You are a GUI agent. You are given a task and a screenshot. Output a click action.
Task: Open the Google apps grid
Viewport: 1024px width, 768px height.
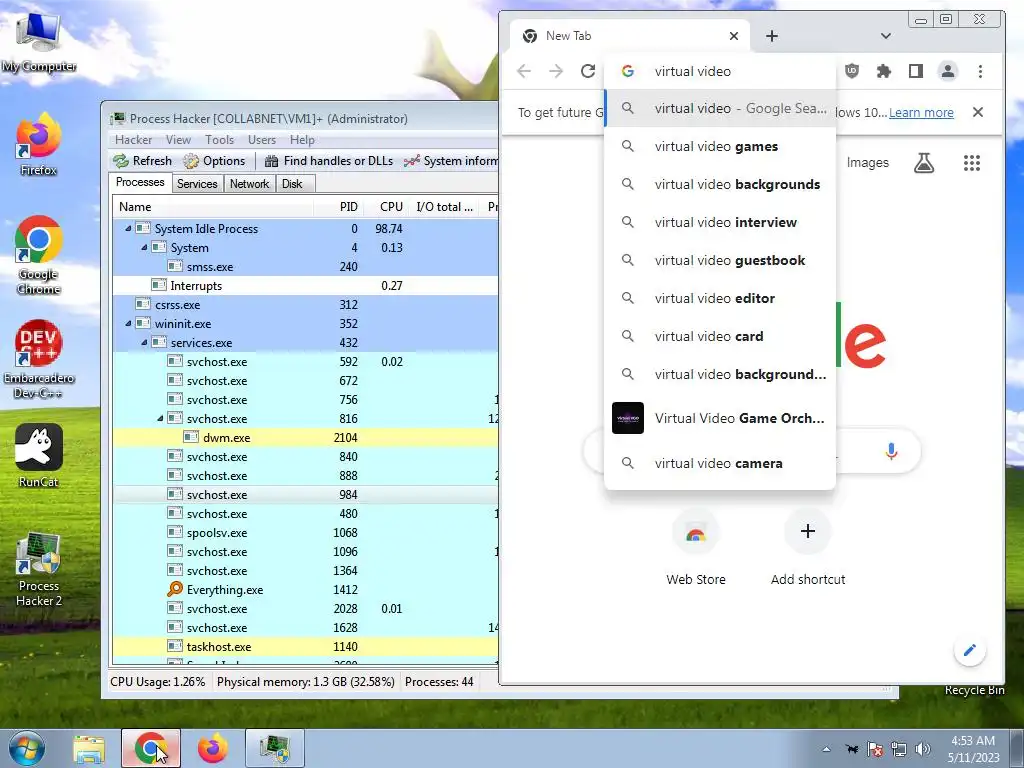[972, 163]
